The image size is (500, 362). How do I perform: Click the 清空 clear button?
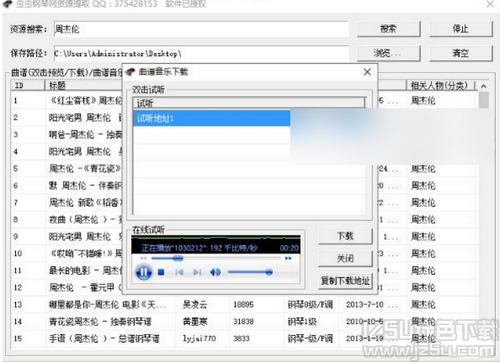[460, 53]
